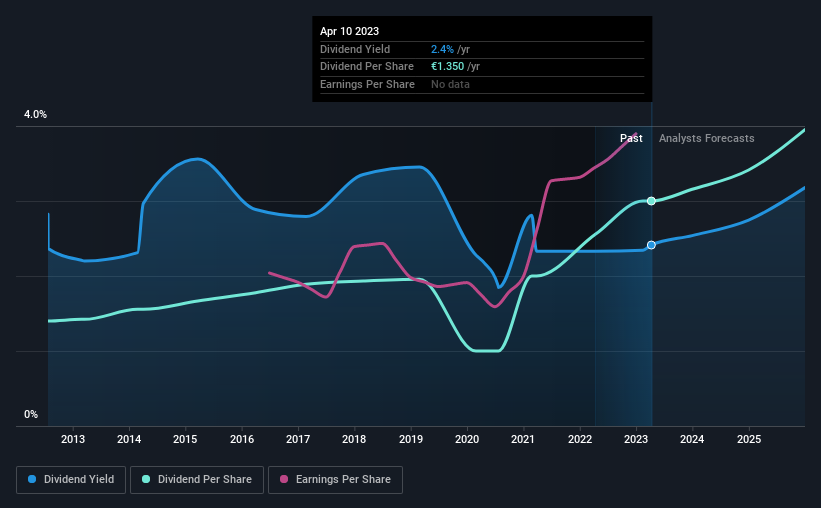
Task: Toggle the Dividend Per Share legend button
Action: coord(197,480)
